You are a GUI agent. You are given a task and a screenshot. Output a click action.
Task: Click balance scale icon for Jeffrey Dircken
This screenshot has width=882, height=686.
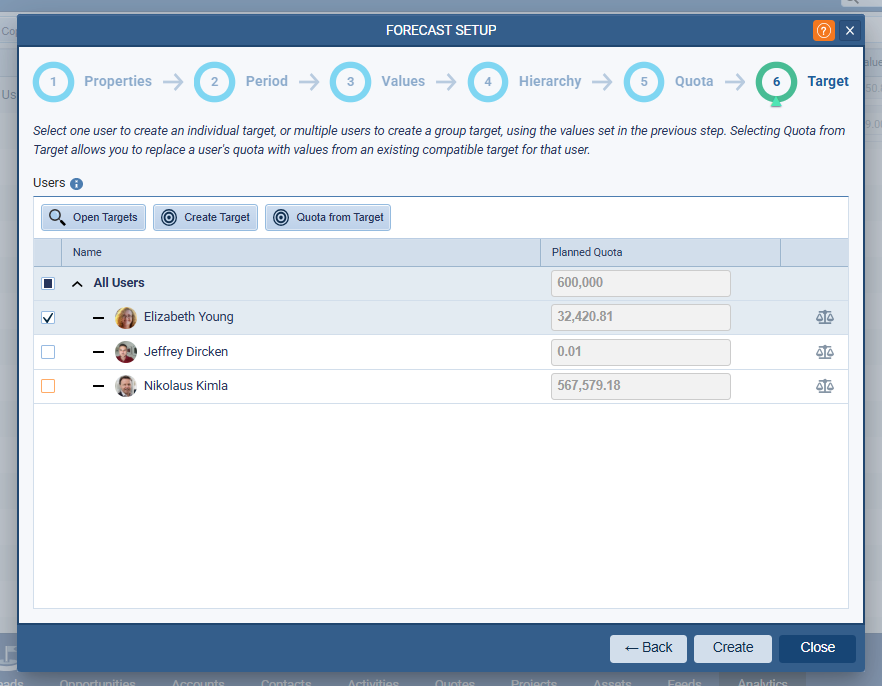click(824, 352)
